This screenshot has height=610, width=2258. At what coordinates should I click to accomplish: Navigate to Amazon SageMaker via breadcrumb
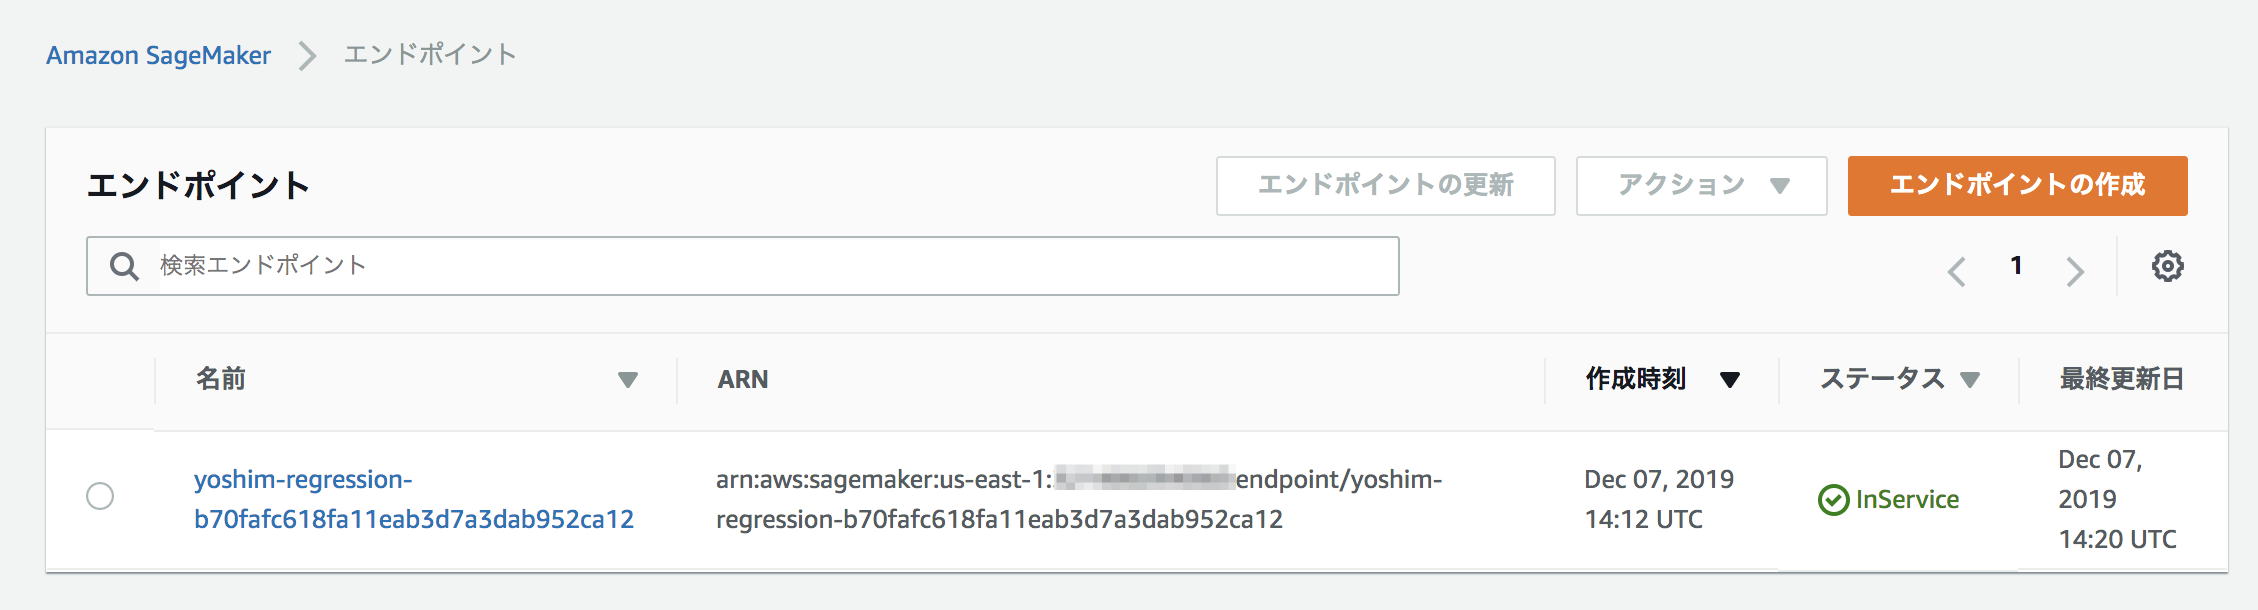(x=157, y=55)
